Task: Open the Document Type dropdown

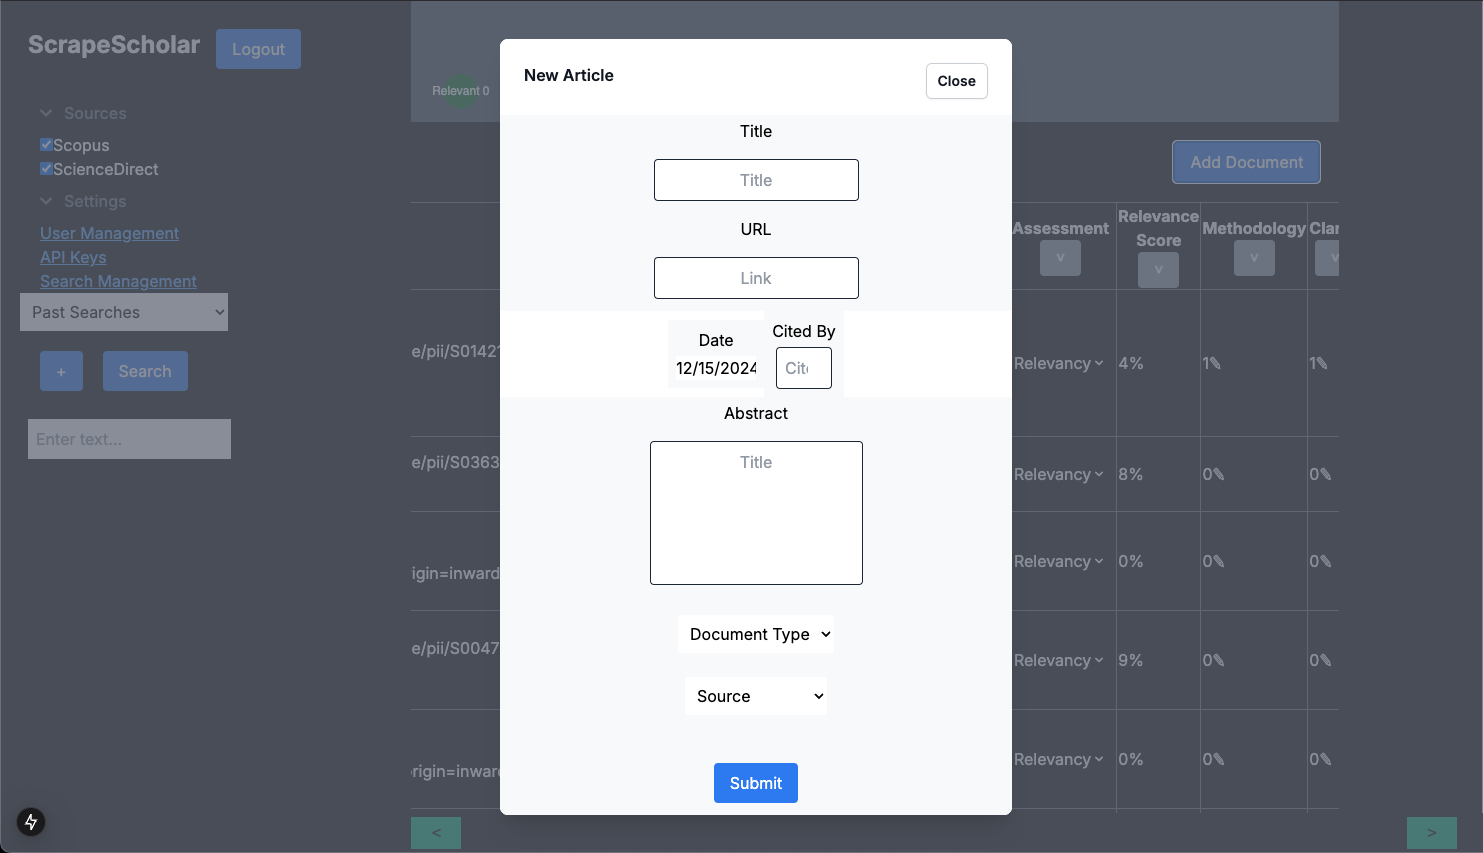Action: click(x=756, y=634)
